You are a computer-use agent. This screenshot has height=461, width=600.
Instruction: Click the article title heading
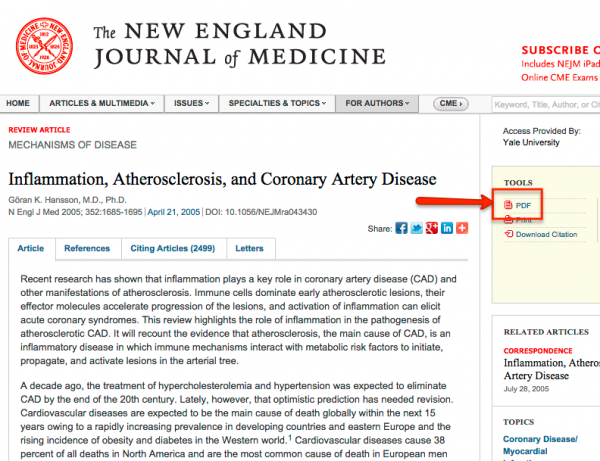pyautogui.click(x=222, y=179)
